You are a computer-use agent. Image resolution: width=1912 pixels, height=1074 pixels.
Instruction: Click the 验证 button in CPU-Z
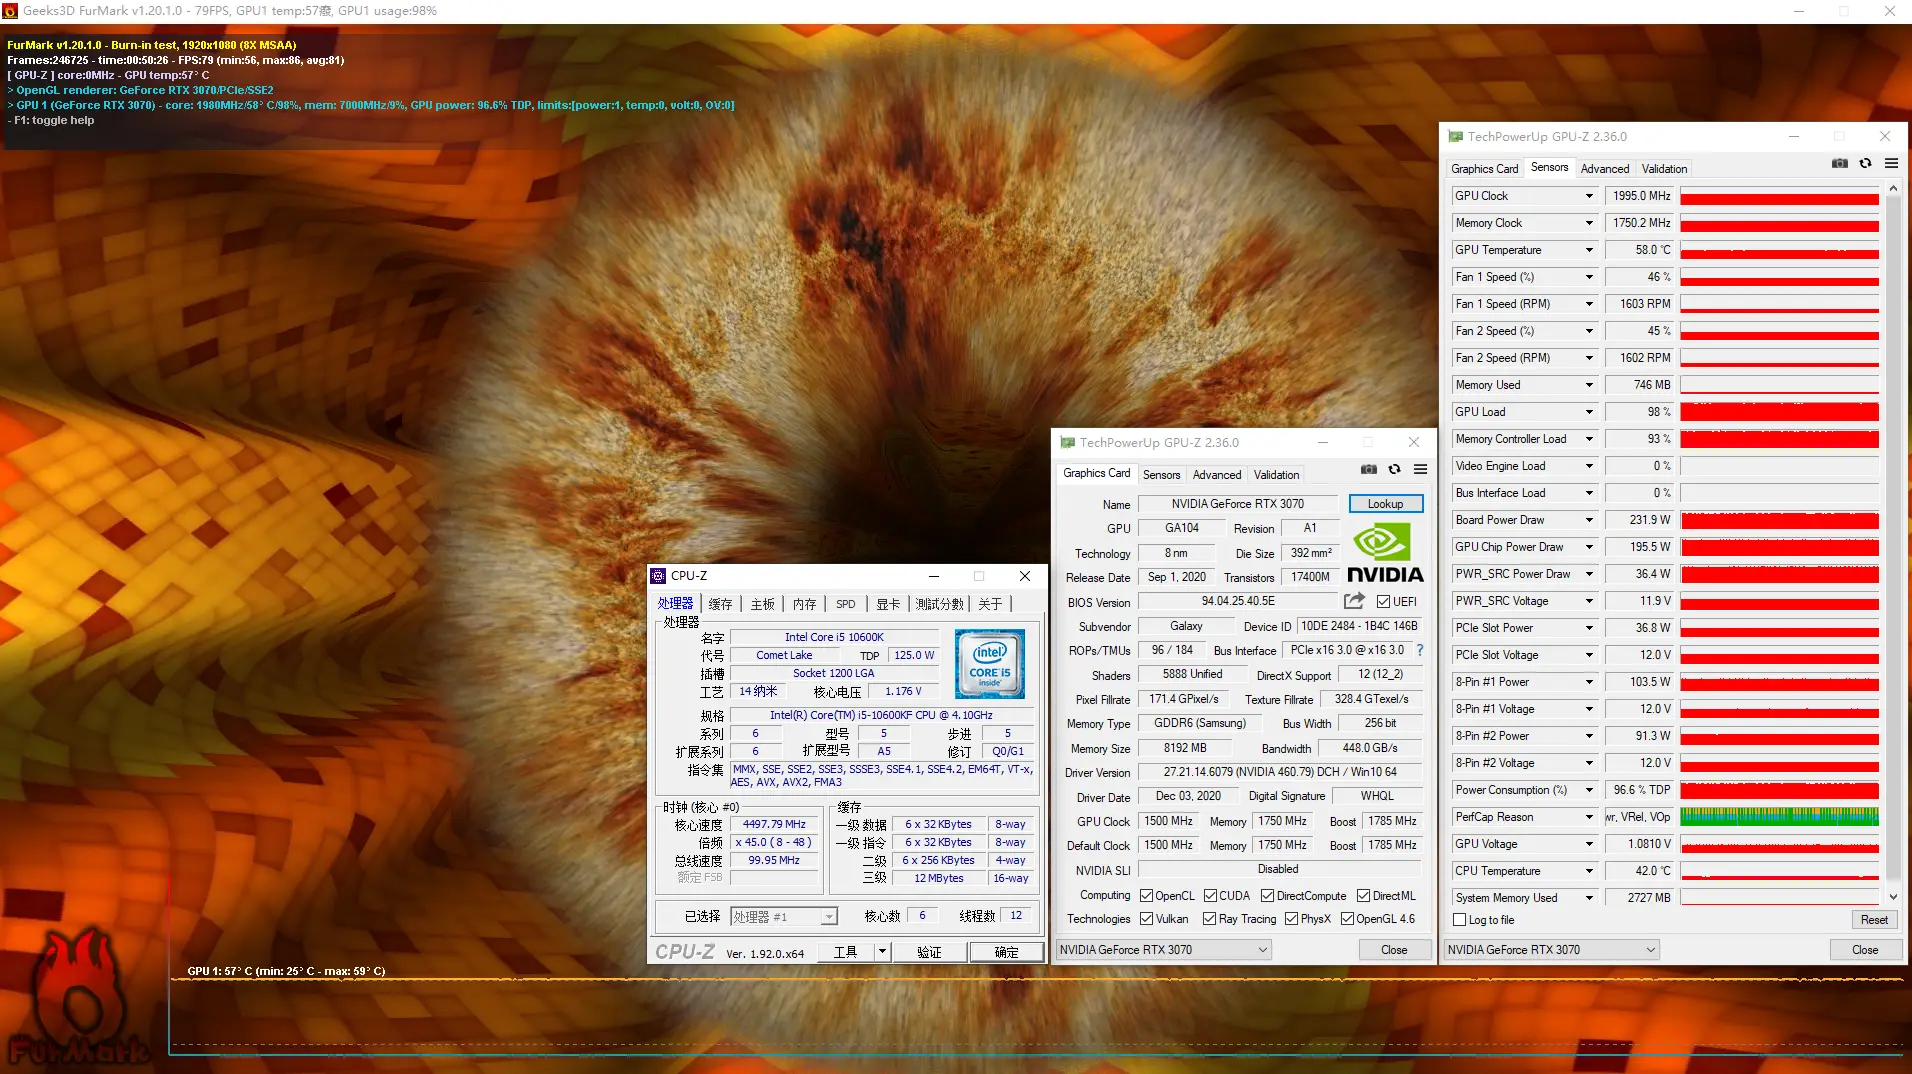(x=929, y=952)
